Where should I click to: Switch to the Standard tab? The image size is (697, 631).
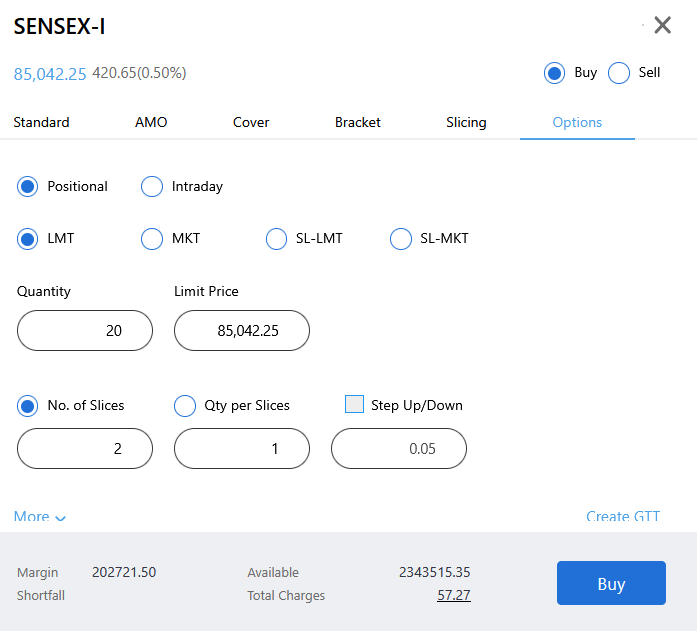tap(41, 122)
